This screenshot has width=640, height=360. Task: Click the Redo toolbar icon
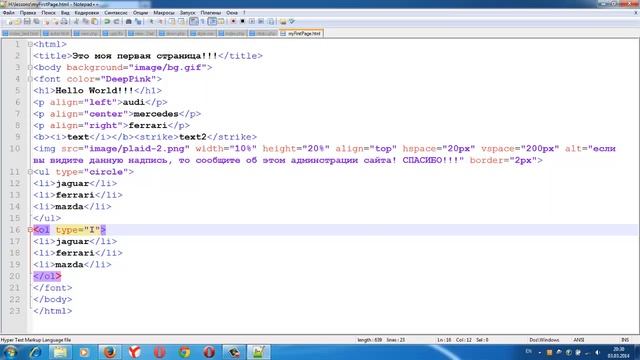click(x=116, y=21)
